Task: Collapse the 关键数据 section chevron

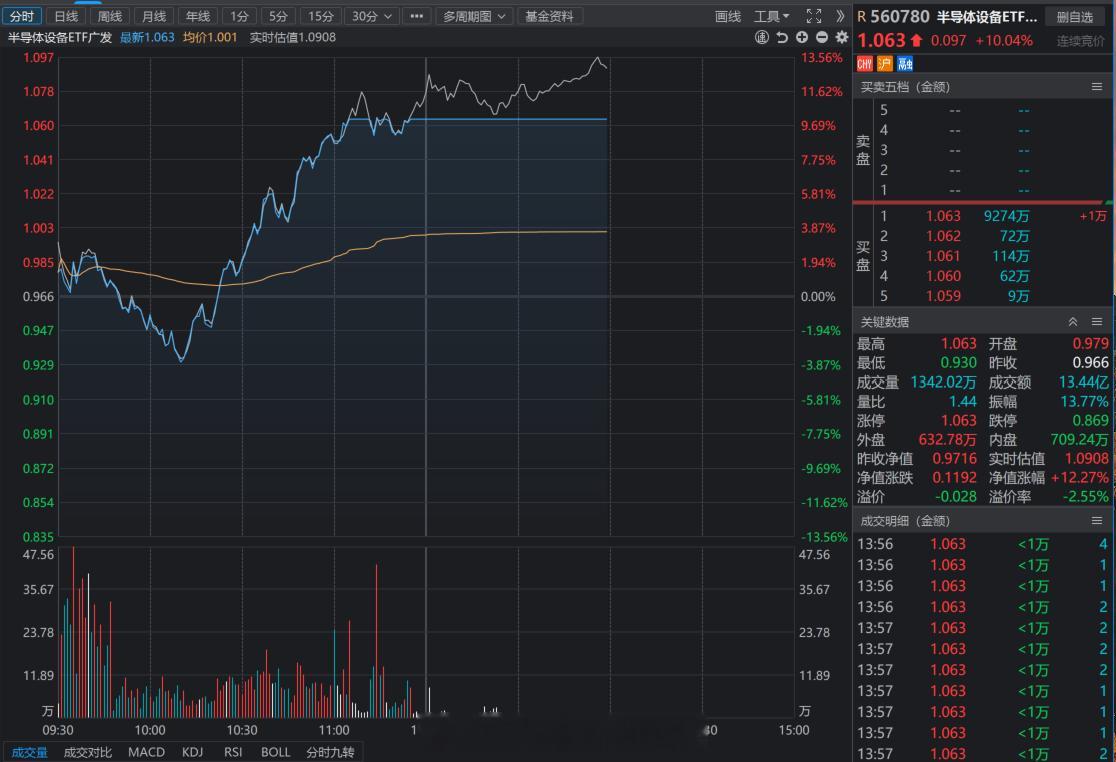Action: click(1073, 322)
